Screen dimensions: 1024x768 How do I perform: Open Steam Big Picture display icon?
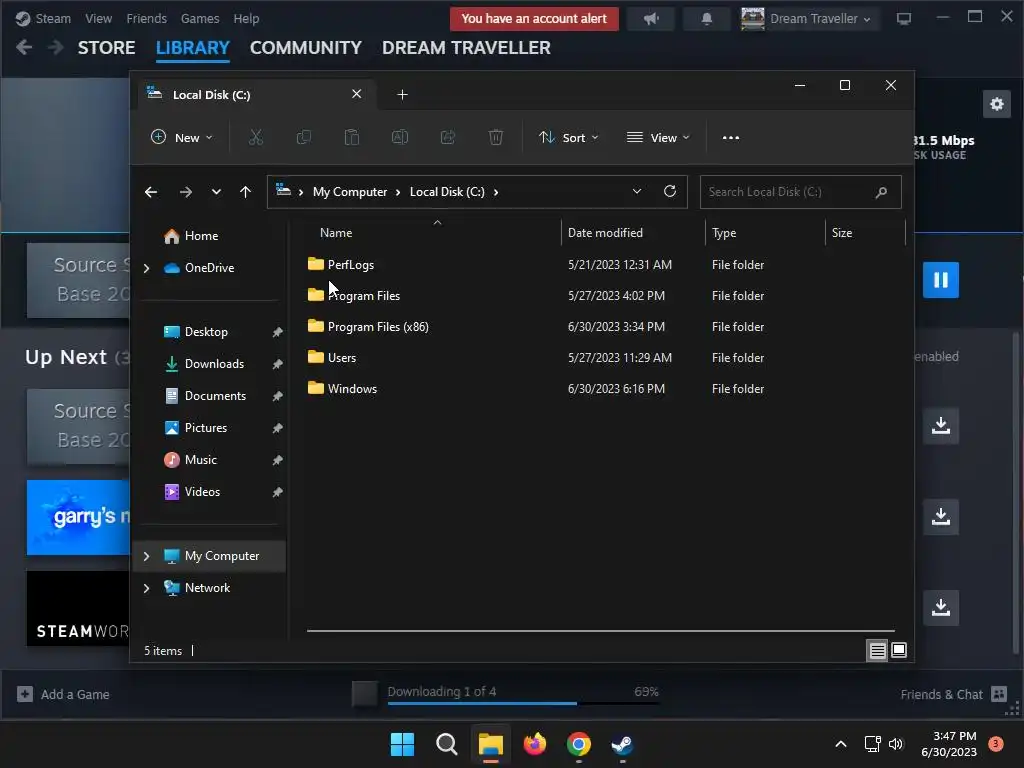click(904, 19)
